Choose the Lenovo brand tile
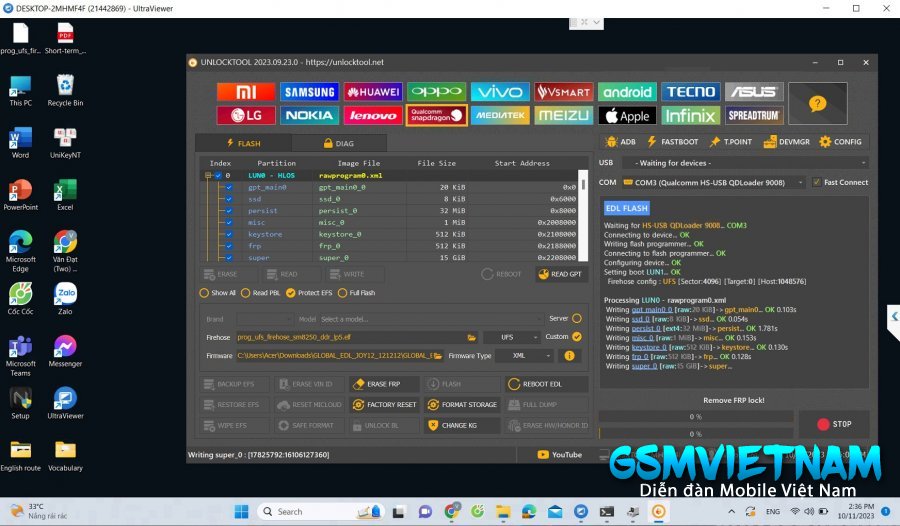900x526 pixels. click(373, 115)
